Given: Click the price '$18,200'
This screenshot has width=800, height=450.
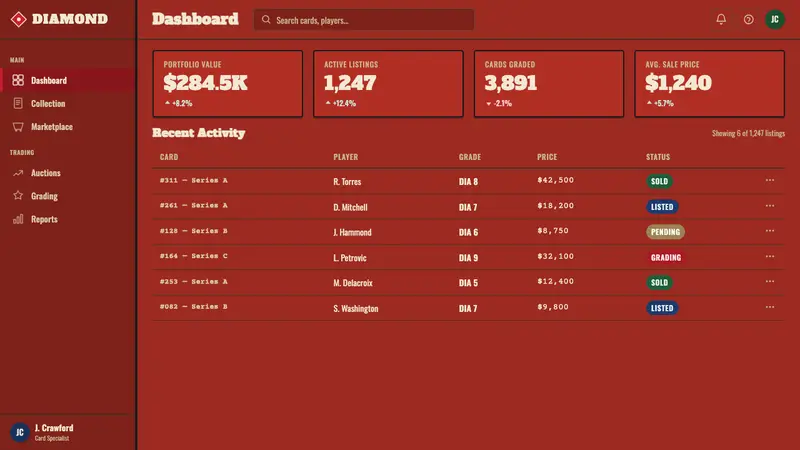Looking at the screenshot, I should 555,205.
